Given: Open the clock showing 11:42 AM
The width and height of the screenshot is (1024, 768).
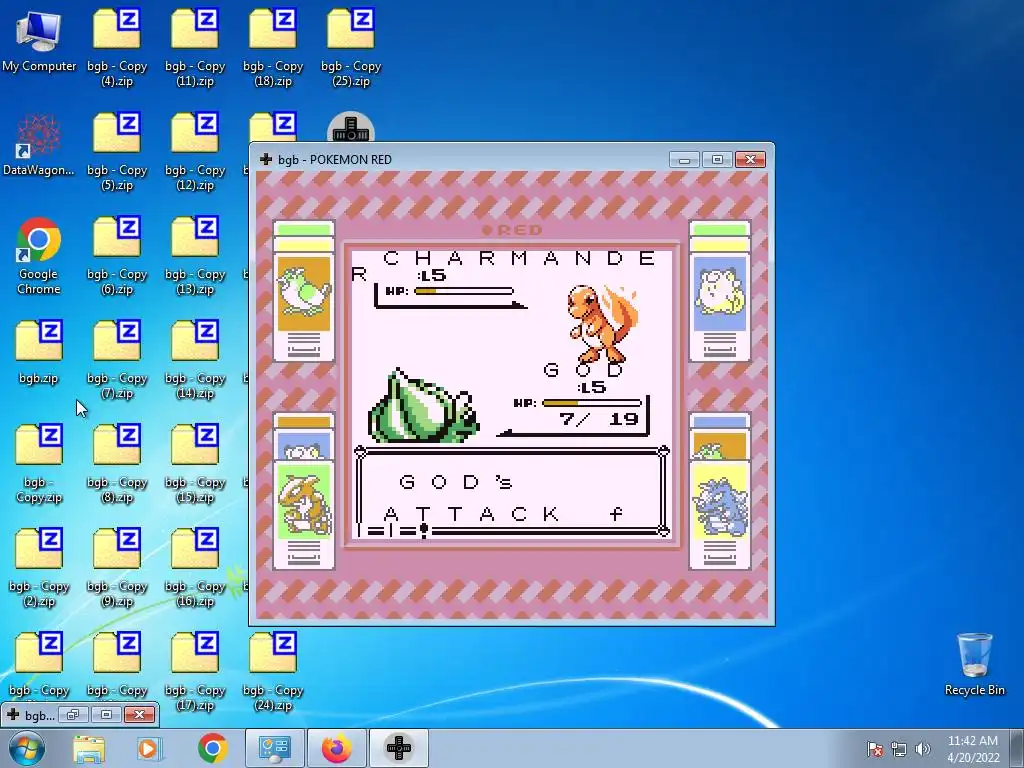Looking at the screenshot, I should [x=973, y=749].
